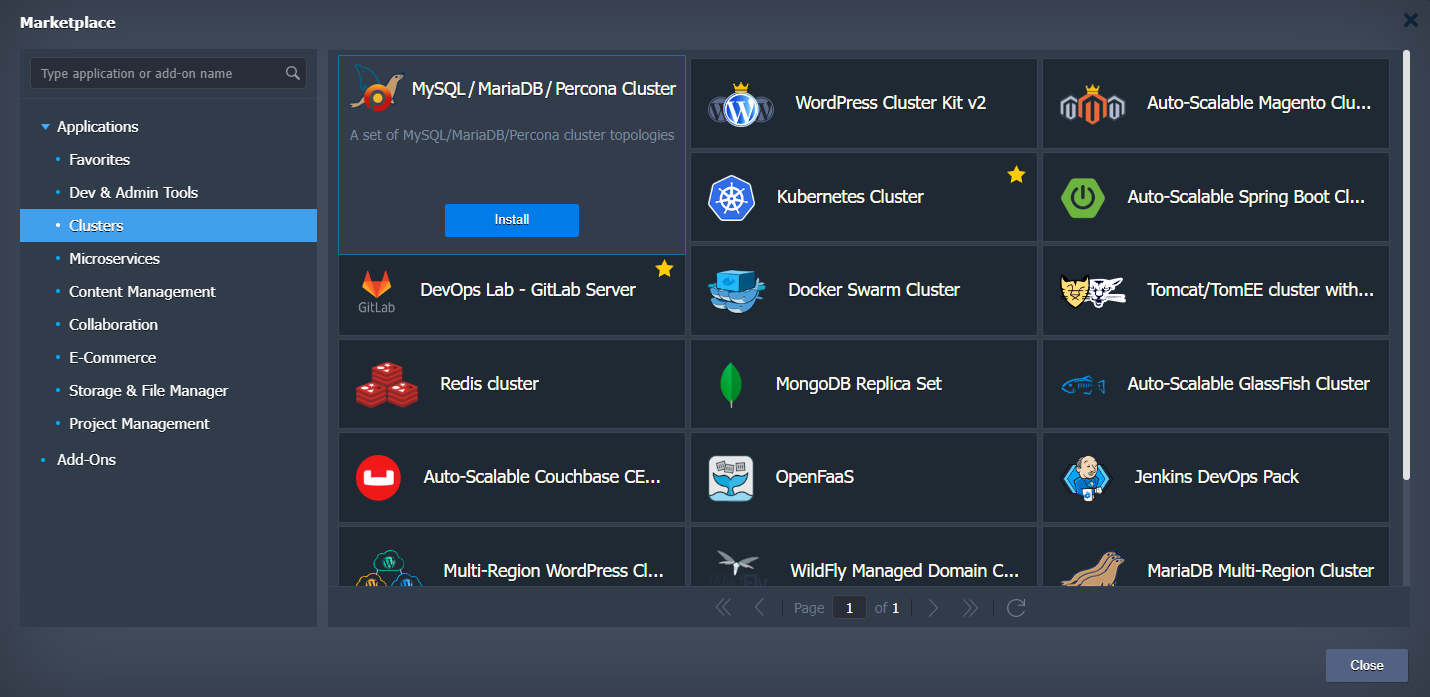Click the Tomcat/TomEE cluster title

click(x=1261, y=290)
